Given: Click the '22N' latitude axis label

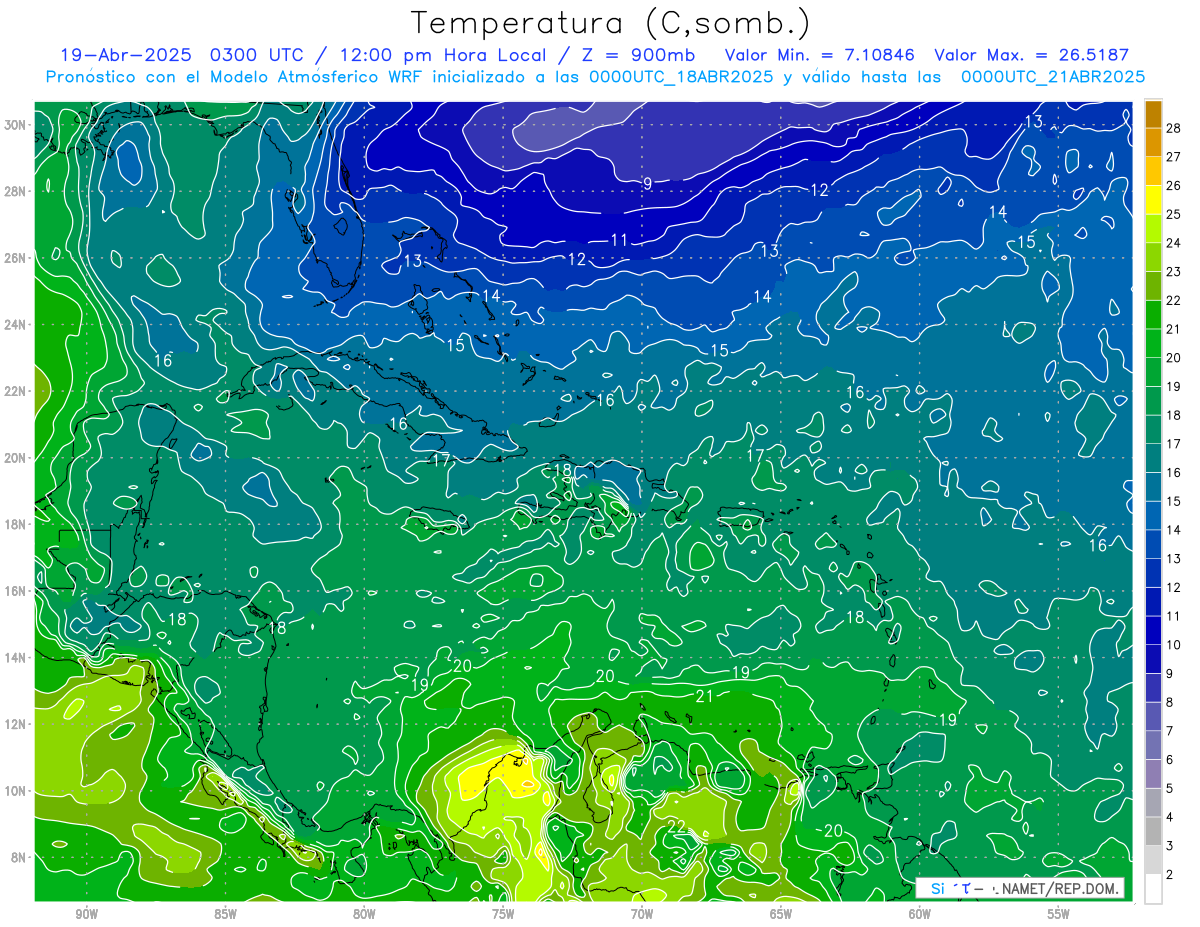Looking at the screenshot, I should 16,391.
